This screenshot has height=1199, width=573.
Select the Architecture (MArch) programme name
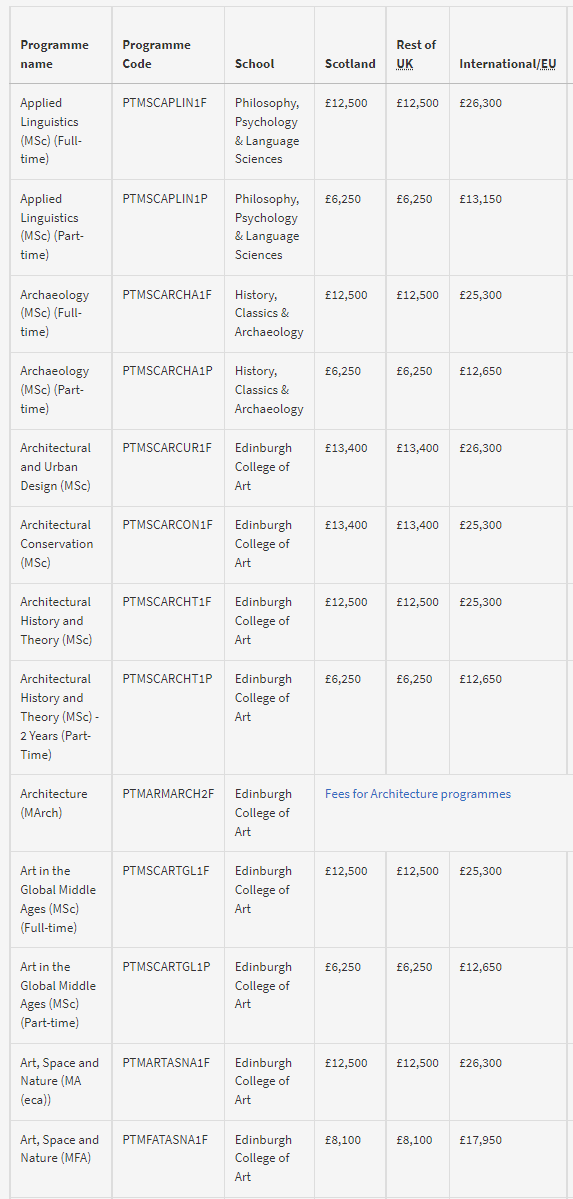coord(54,803)
